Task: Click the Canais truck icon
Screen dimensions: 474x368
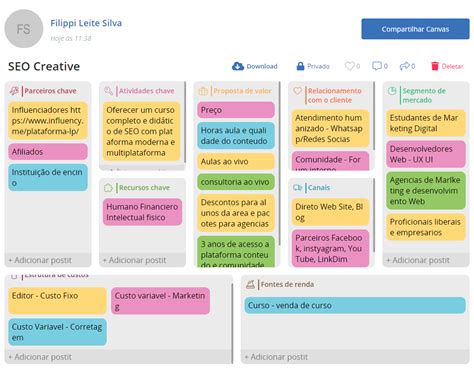Action: (x=298, y=188)
